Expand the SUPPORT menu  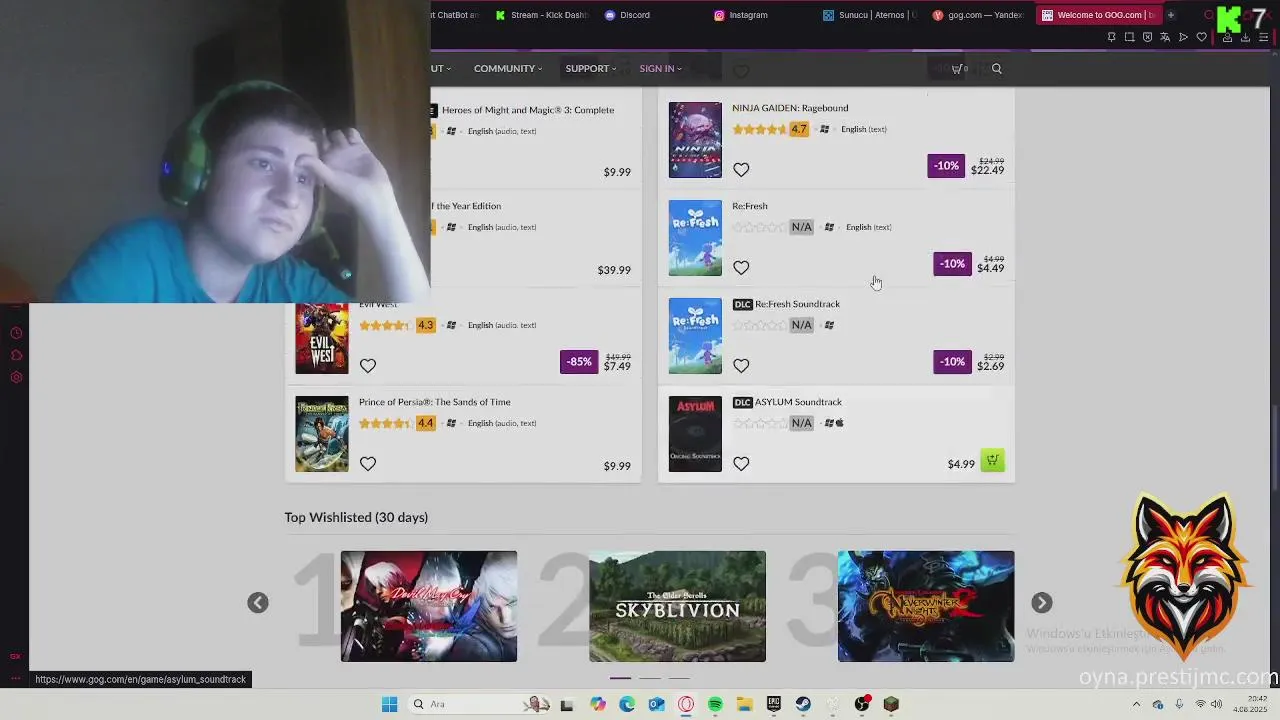pos(590,69)
